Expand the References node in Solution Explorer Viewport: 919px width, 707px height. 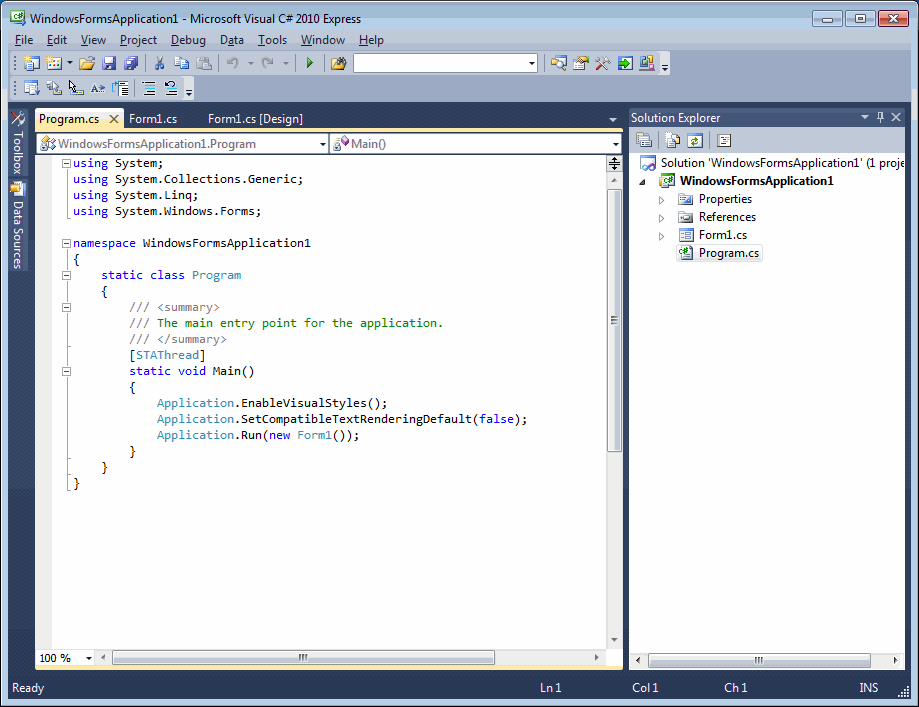659,216
